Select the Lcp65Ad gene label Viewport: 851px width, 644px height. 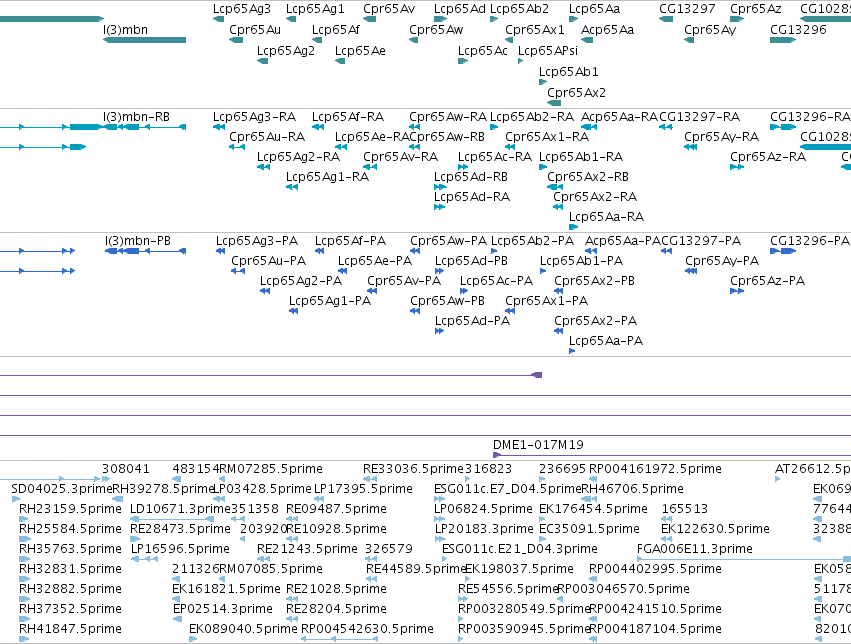click(x=459, y=9)
